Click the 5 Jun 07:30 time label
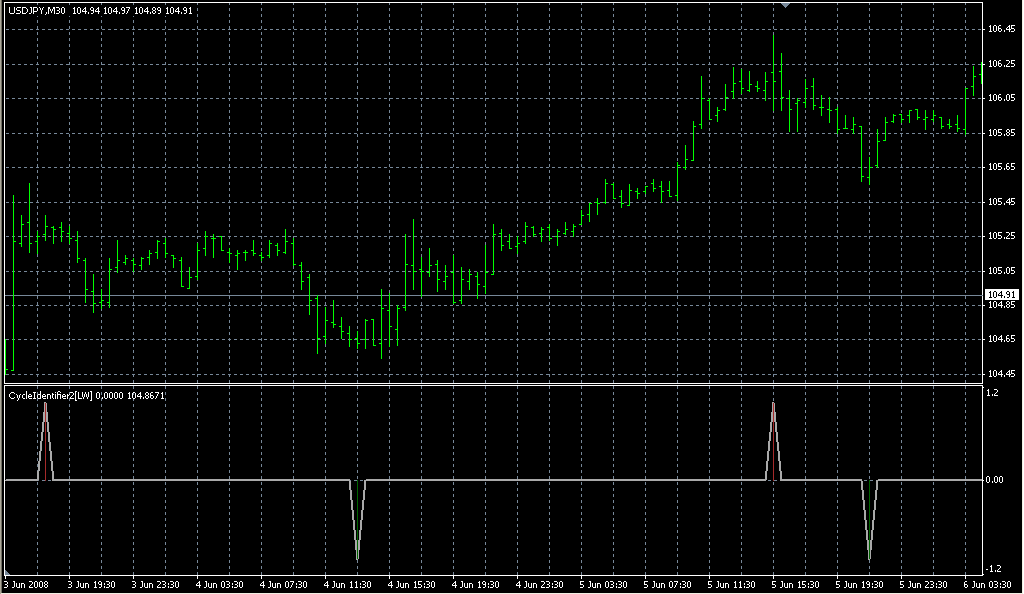The height and width of the screenshot is (594, 1024). point(667,585)
